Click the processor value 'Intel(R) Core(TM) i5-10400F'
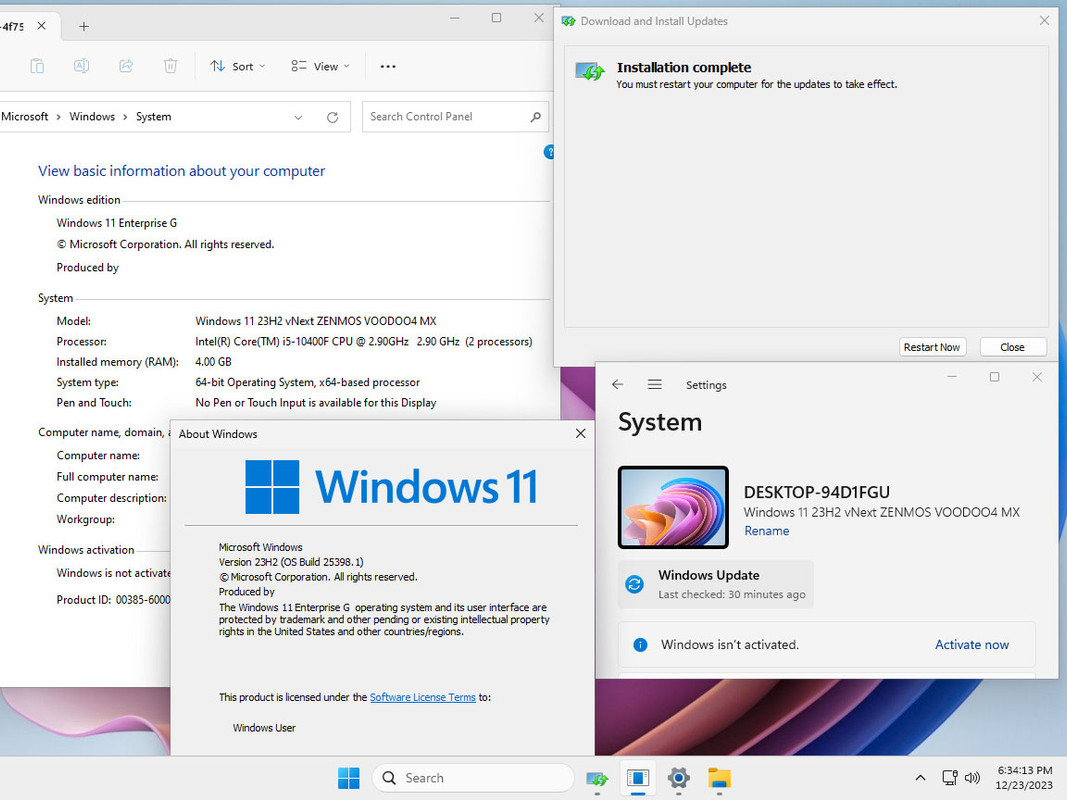The image size is (1067, 800). pyautogui.click(x=302, y=341)
